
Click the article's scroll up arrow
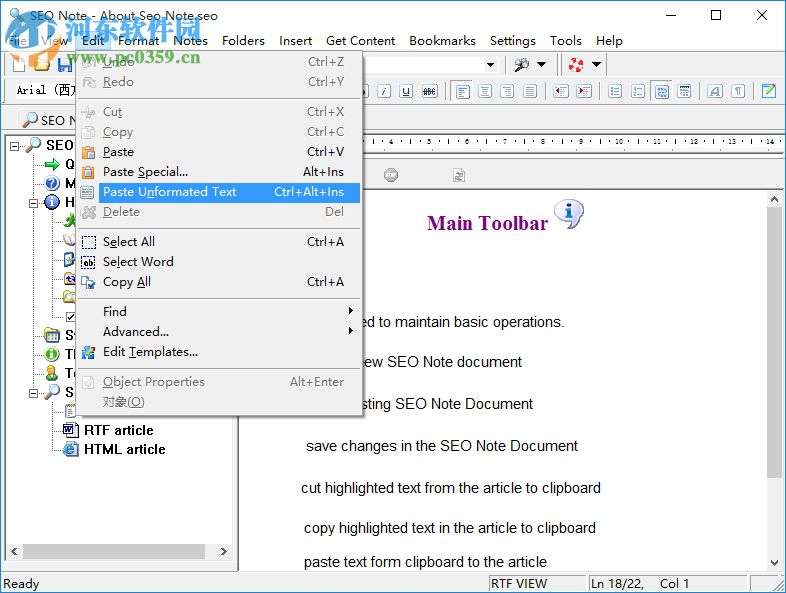(x=774, y=200)
